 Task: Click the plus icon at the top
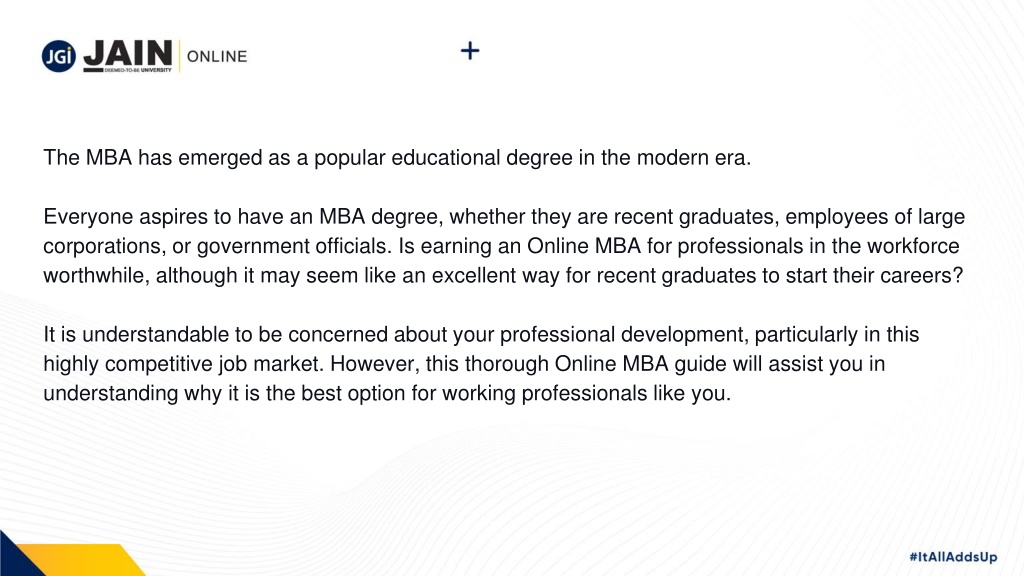click(x=470, y=50)
